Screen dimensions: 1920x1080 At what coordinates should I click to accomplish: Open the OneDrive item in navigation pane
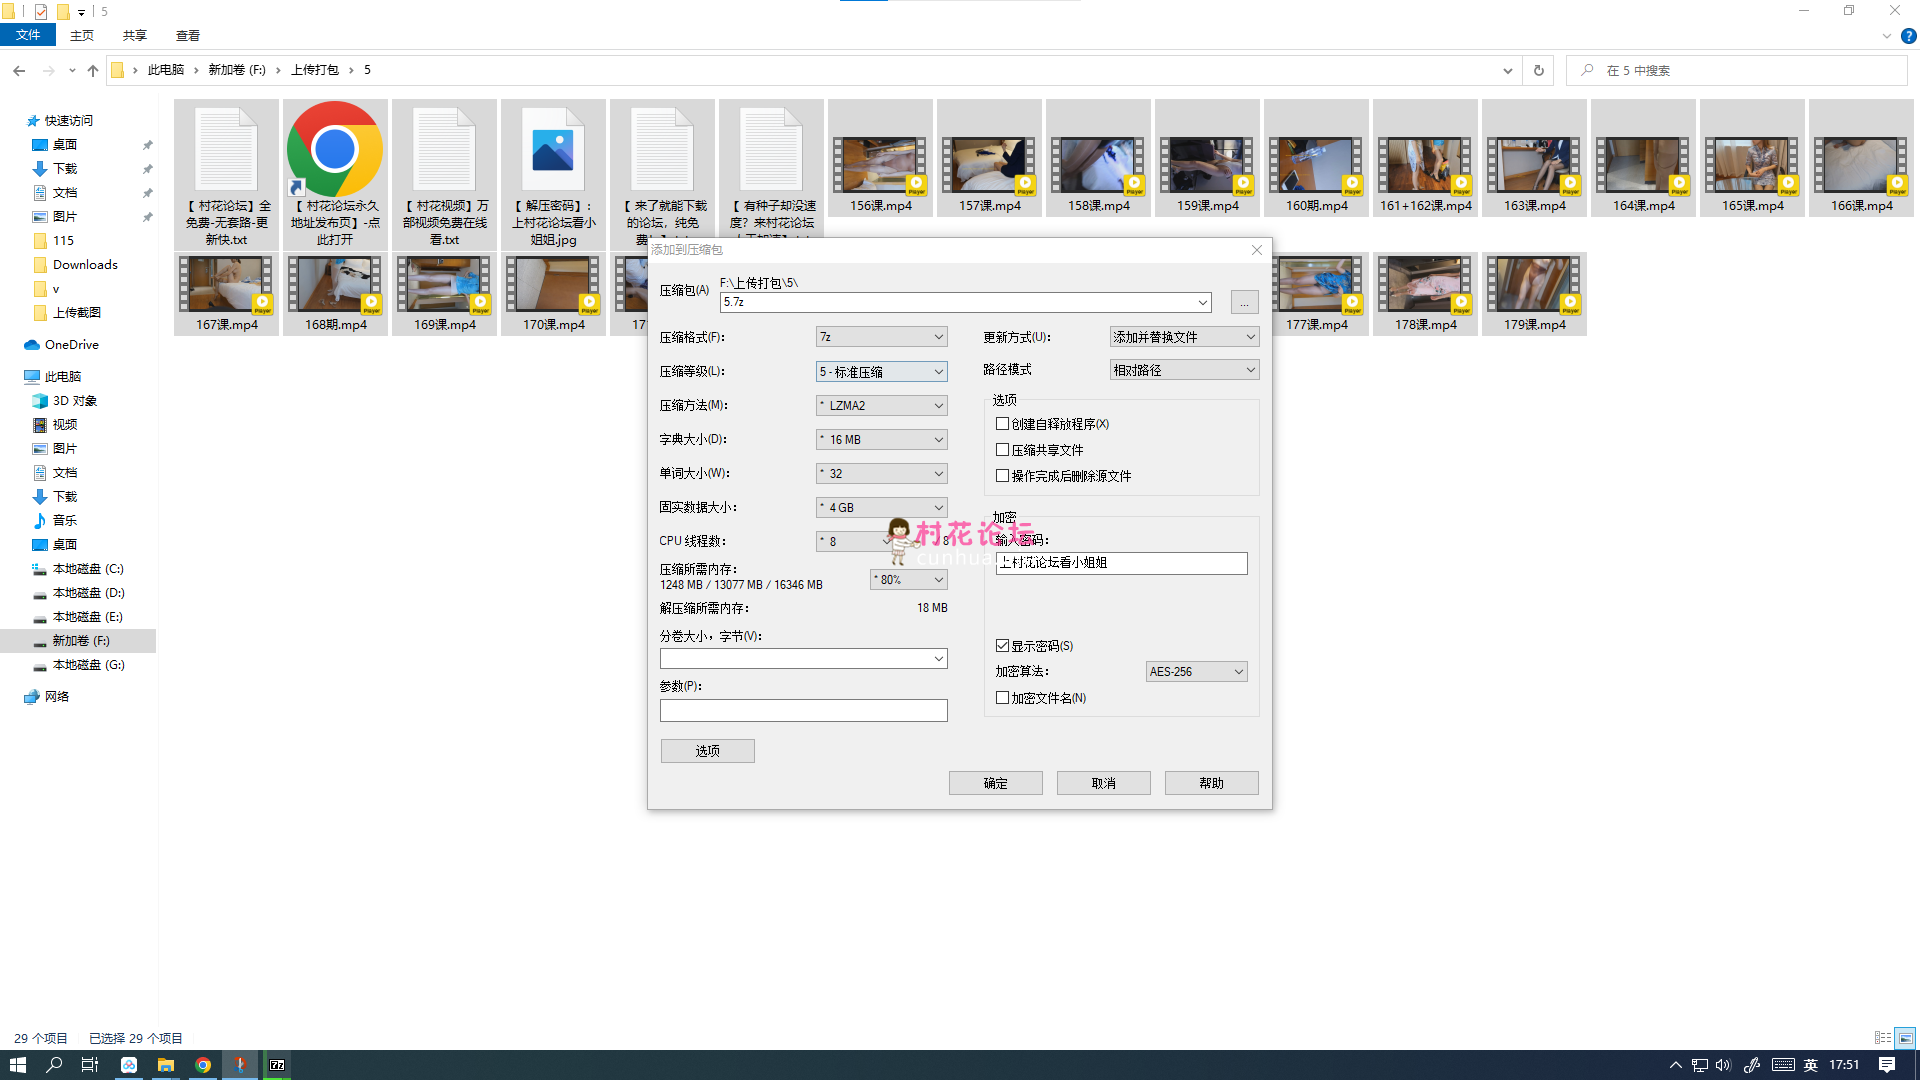[x=71, y=344]
